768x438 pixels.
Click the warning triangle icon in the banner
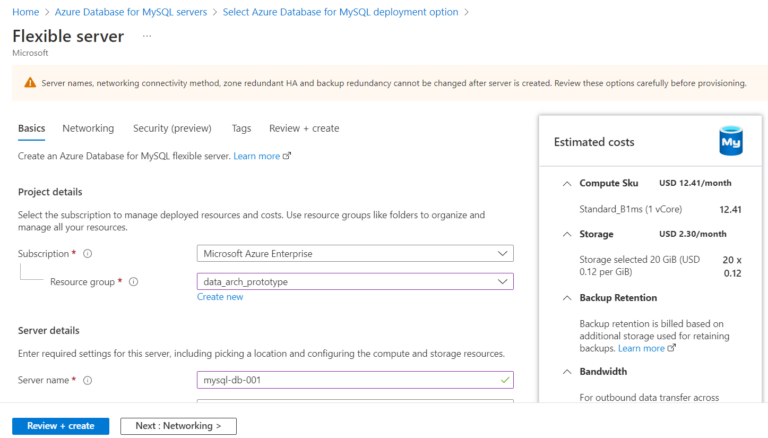pos(30,82)
